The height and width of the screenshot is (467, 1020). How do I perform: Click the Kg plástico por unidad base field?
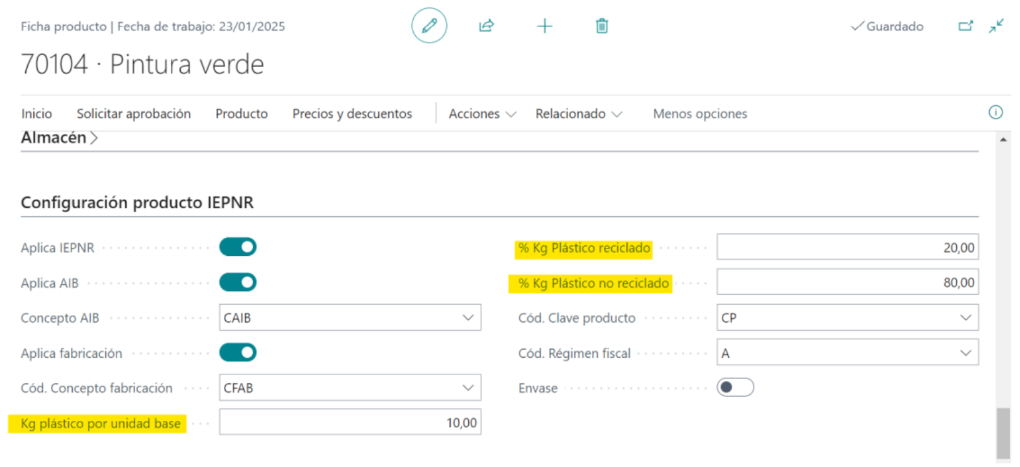[350, 423]
